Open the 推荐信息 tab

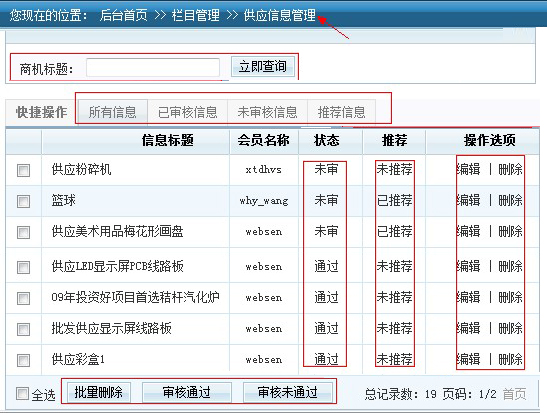(341, 112)
